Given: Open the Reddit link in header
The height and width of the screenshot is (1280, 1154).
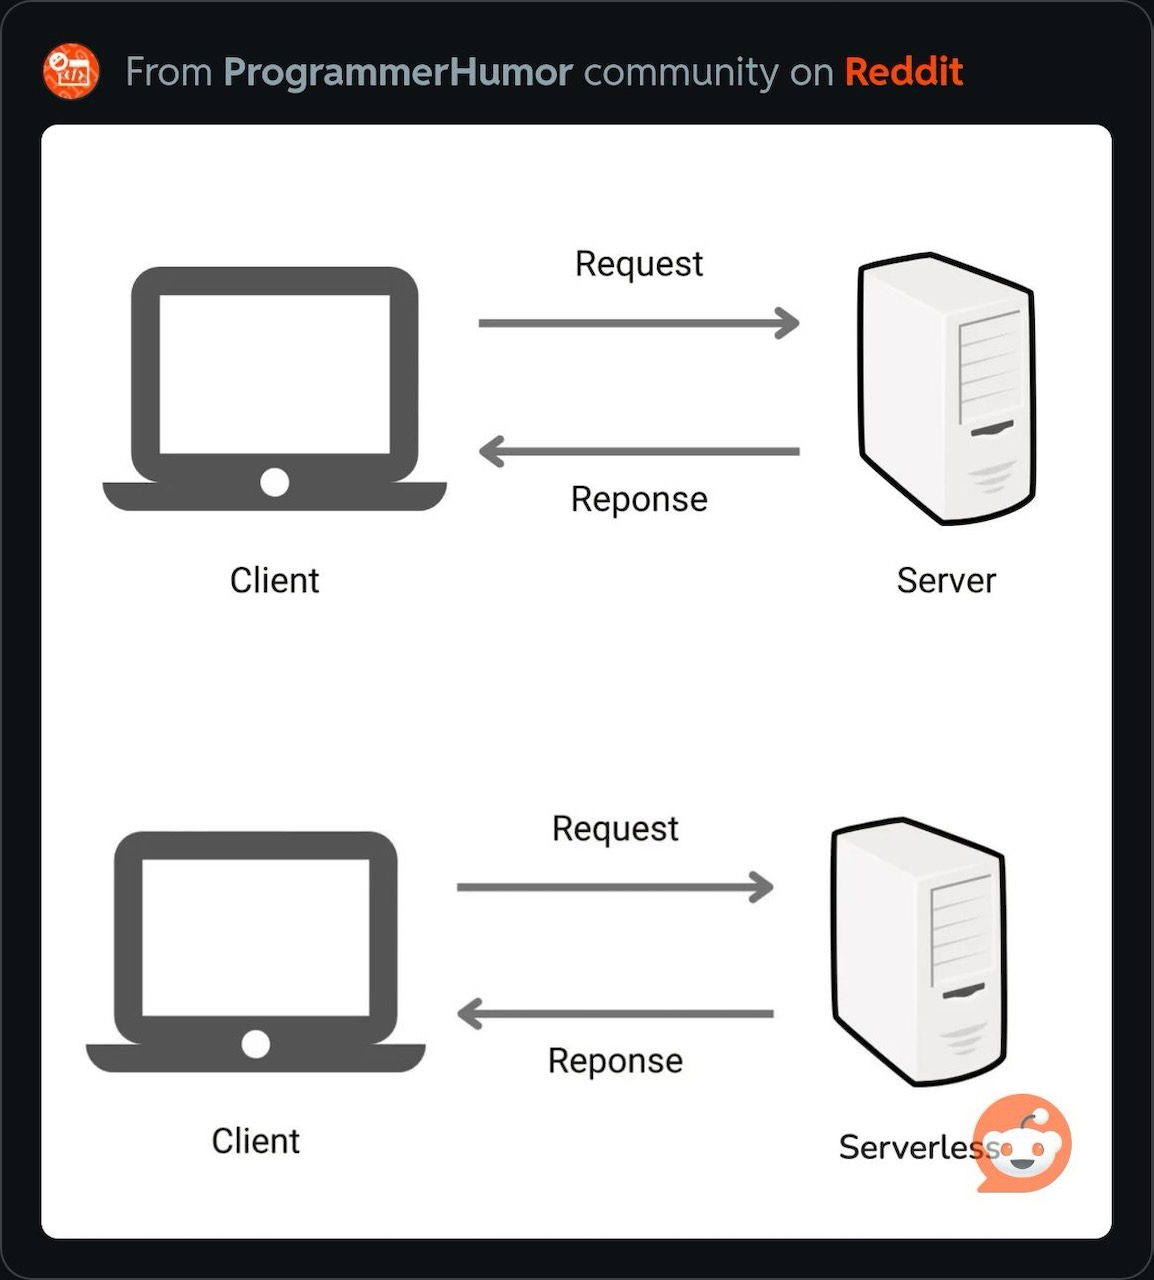Looking at the screenshot, I should pyautogui.click(x=904, y=72).
